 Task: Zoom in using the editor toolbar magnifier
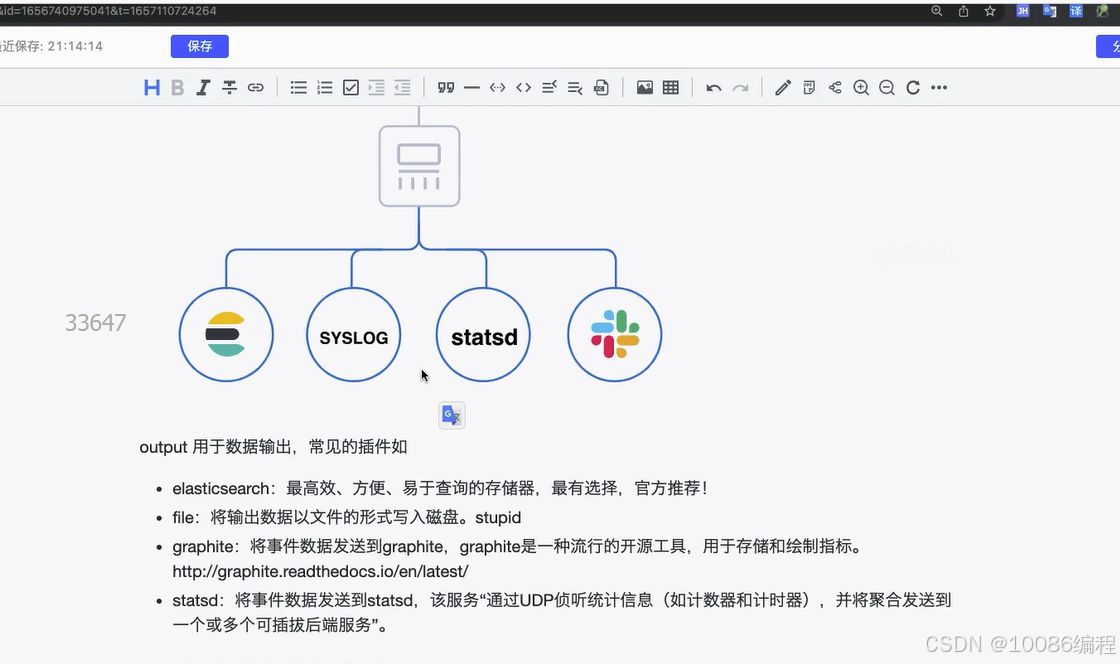pyautogui.click(x=861, y=88)
